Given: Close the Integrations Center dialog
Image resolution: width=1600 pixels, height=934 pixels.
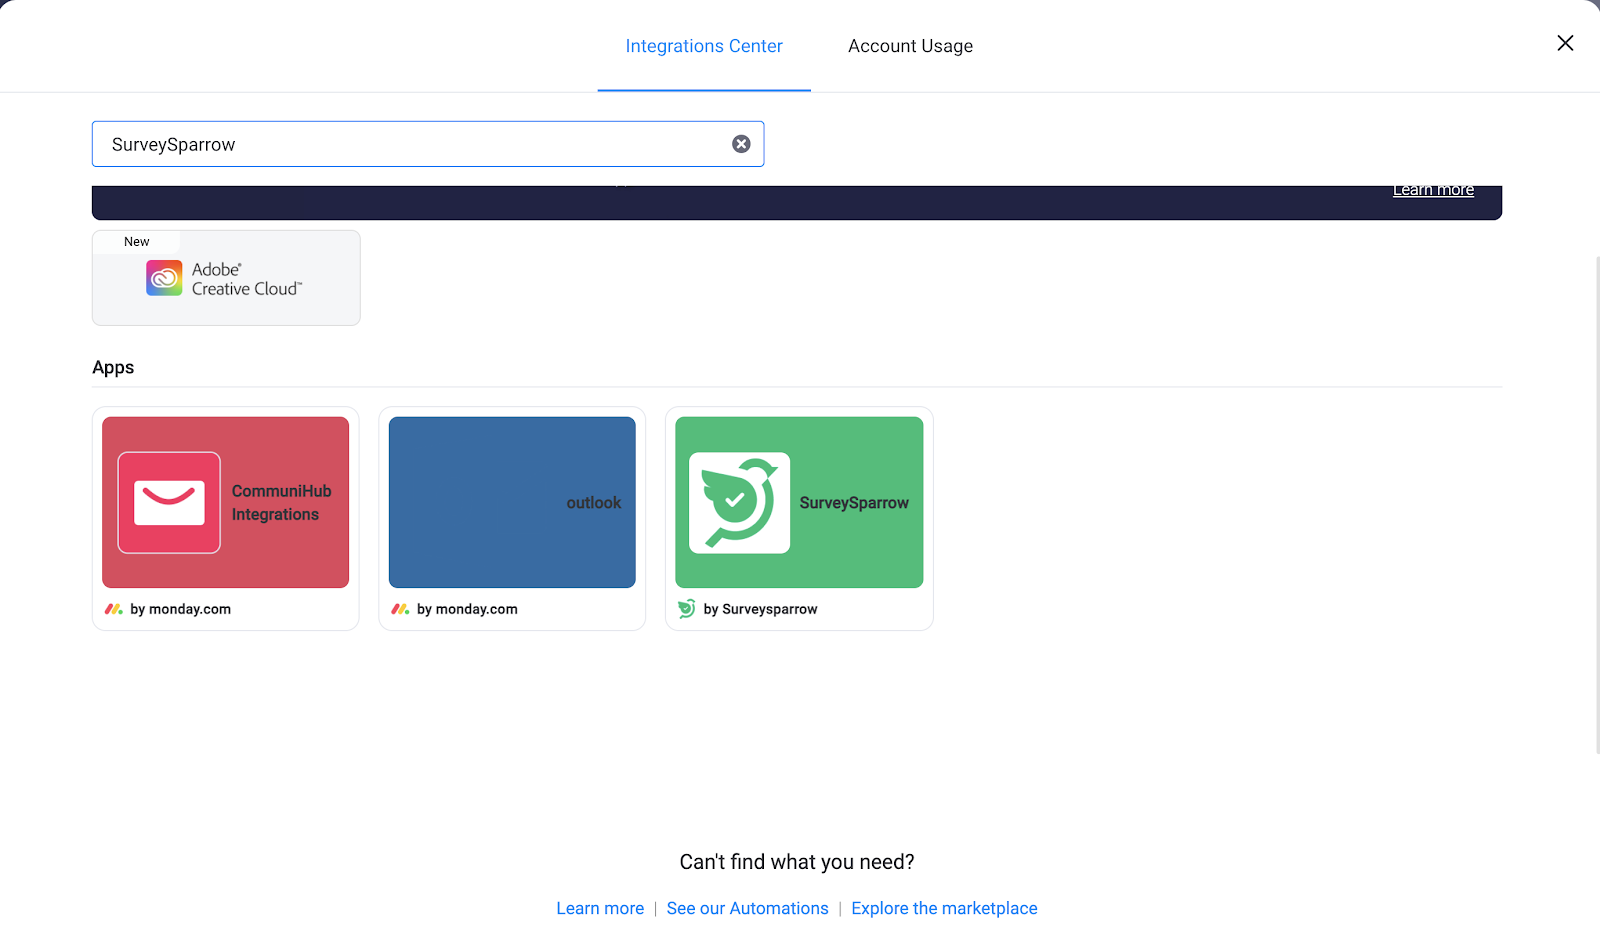Looking at the screenshot, I should point(1565,43).
